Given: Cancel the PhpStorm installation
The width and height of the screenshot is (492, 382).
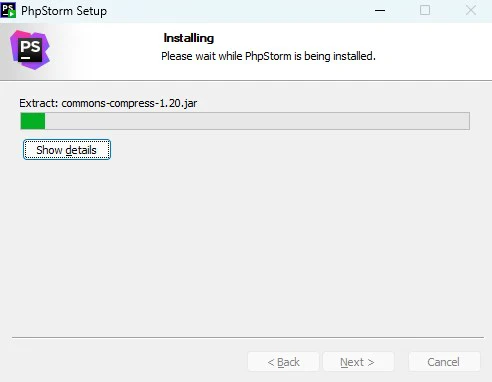Looking at the screenshot, I should point(444,362).
